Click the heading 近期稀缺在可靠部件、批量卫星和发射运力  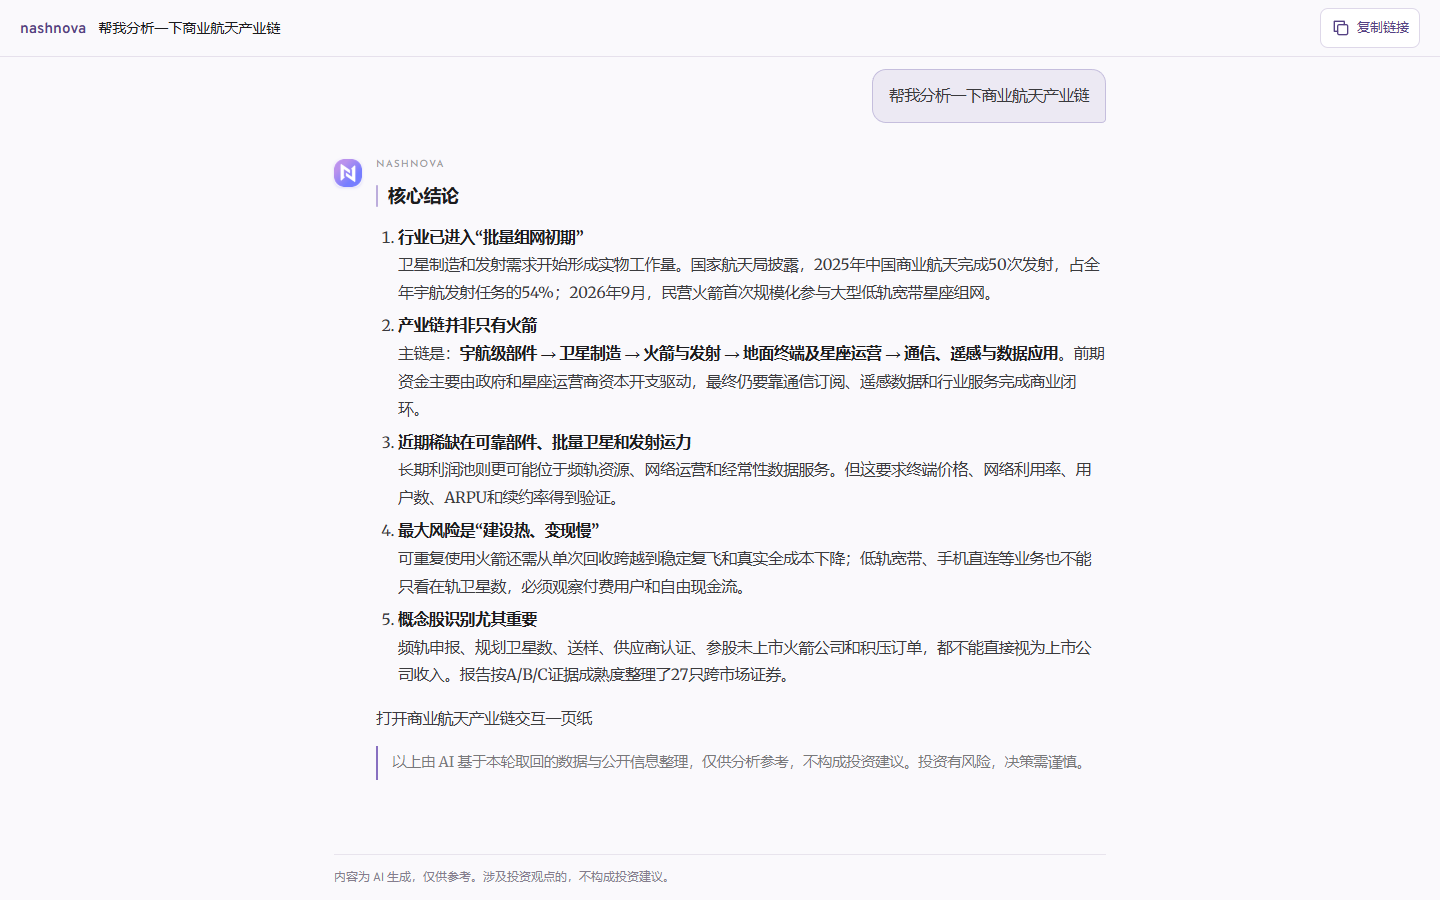coord(544,442)
